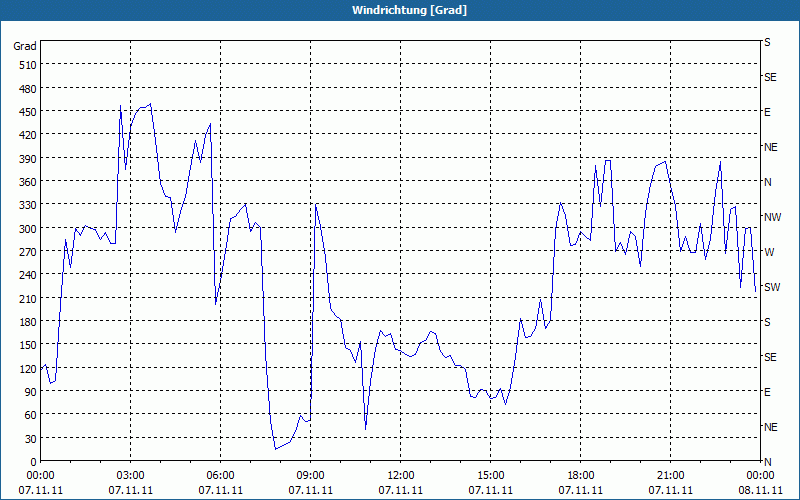Select the 510 value on the y-axis
The image size is (800, 500).
pos(25,65)
